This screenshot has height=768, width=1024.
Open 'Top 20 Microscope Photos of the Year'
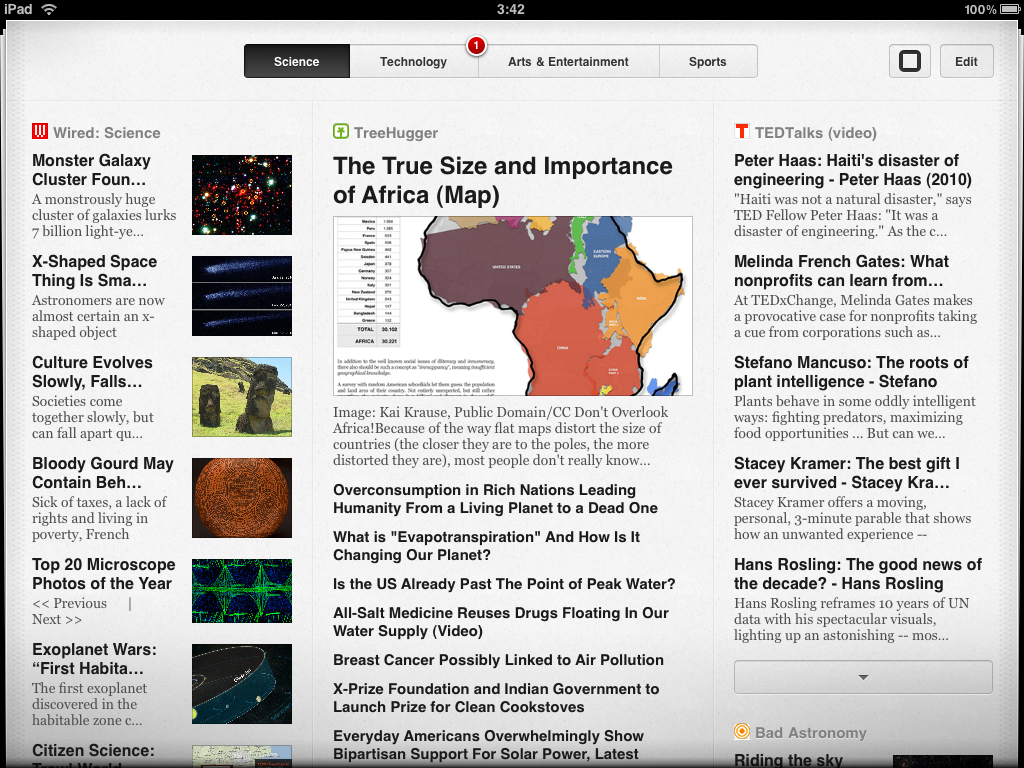pos(104,574)
